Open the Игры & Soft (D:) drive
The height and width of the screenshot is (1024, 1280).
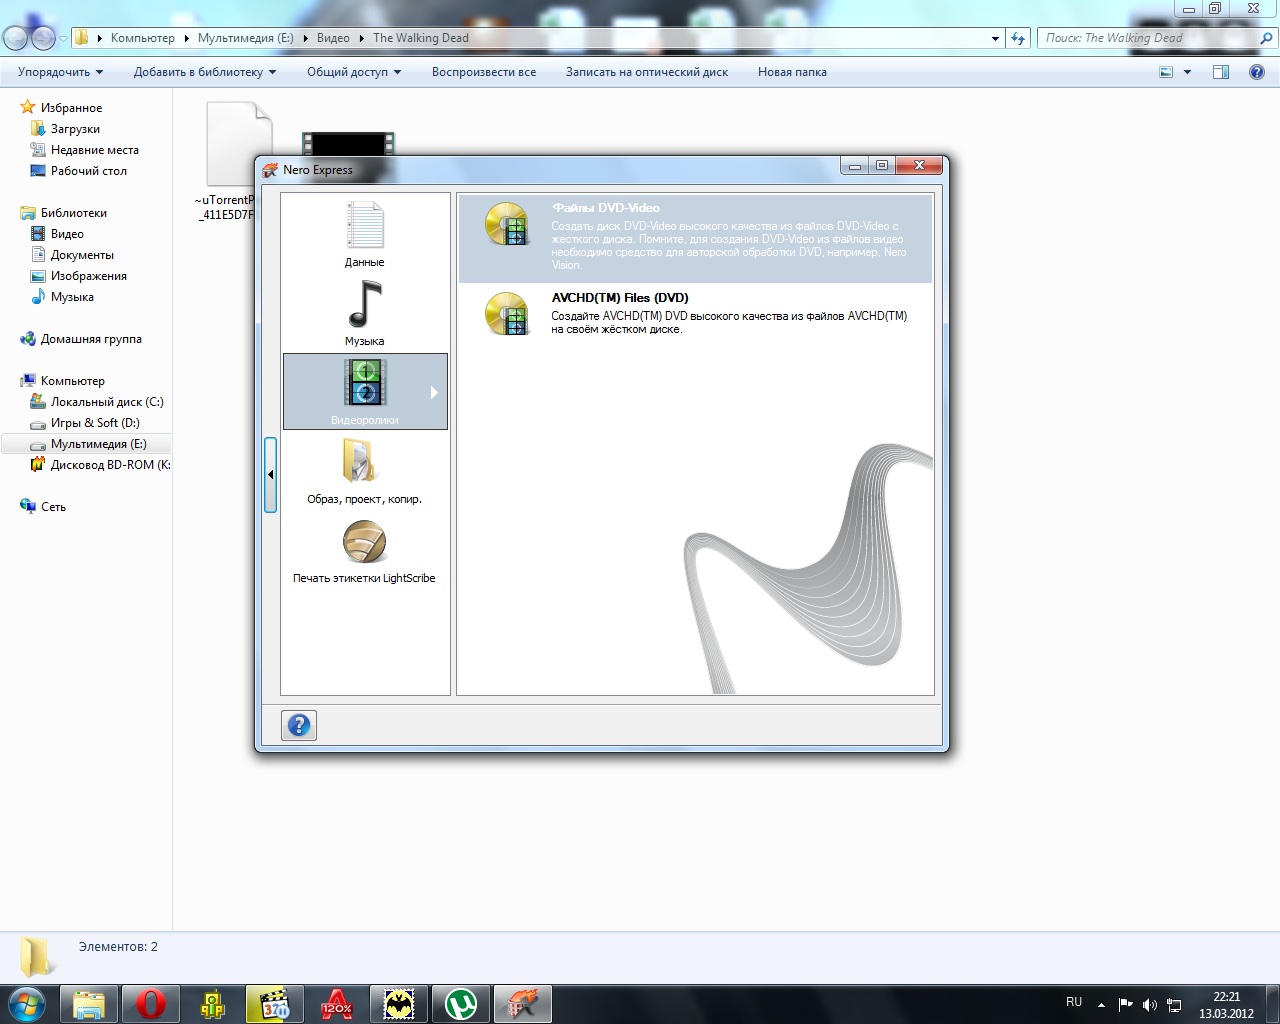point(95,423)
